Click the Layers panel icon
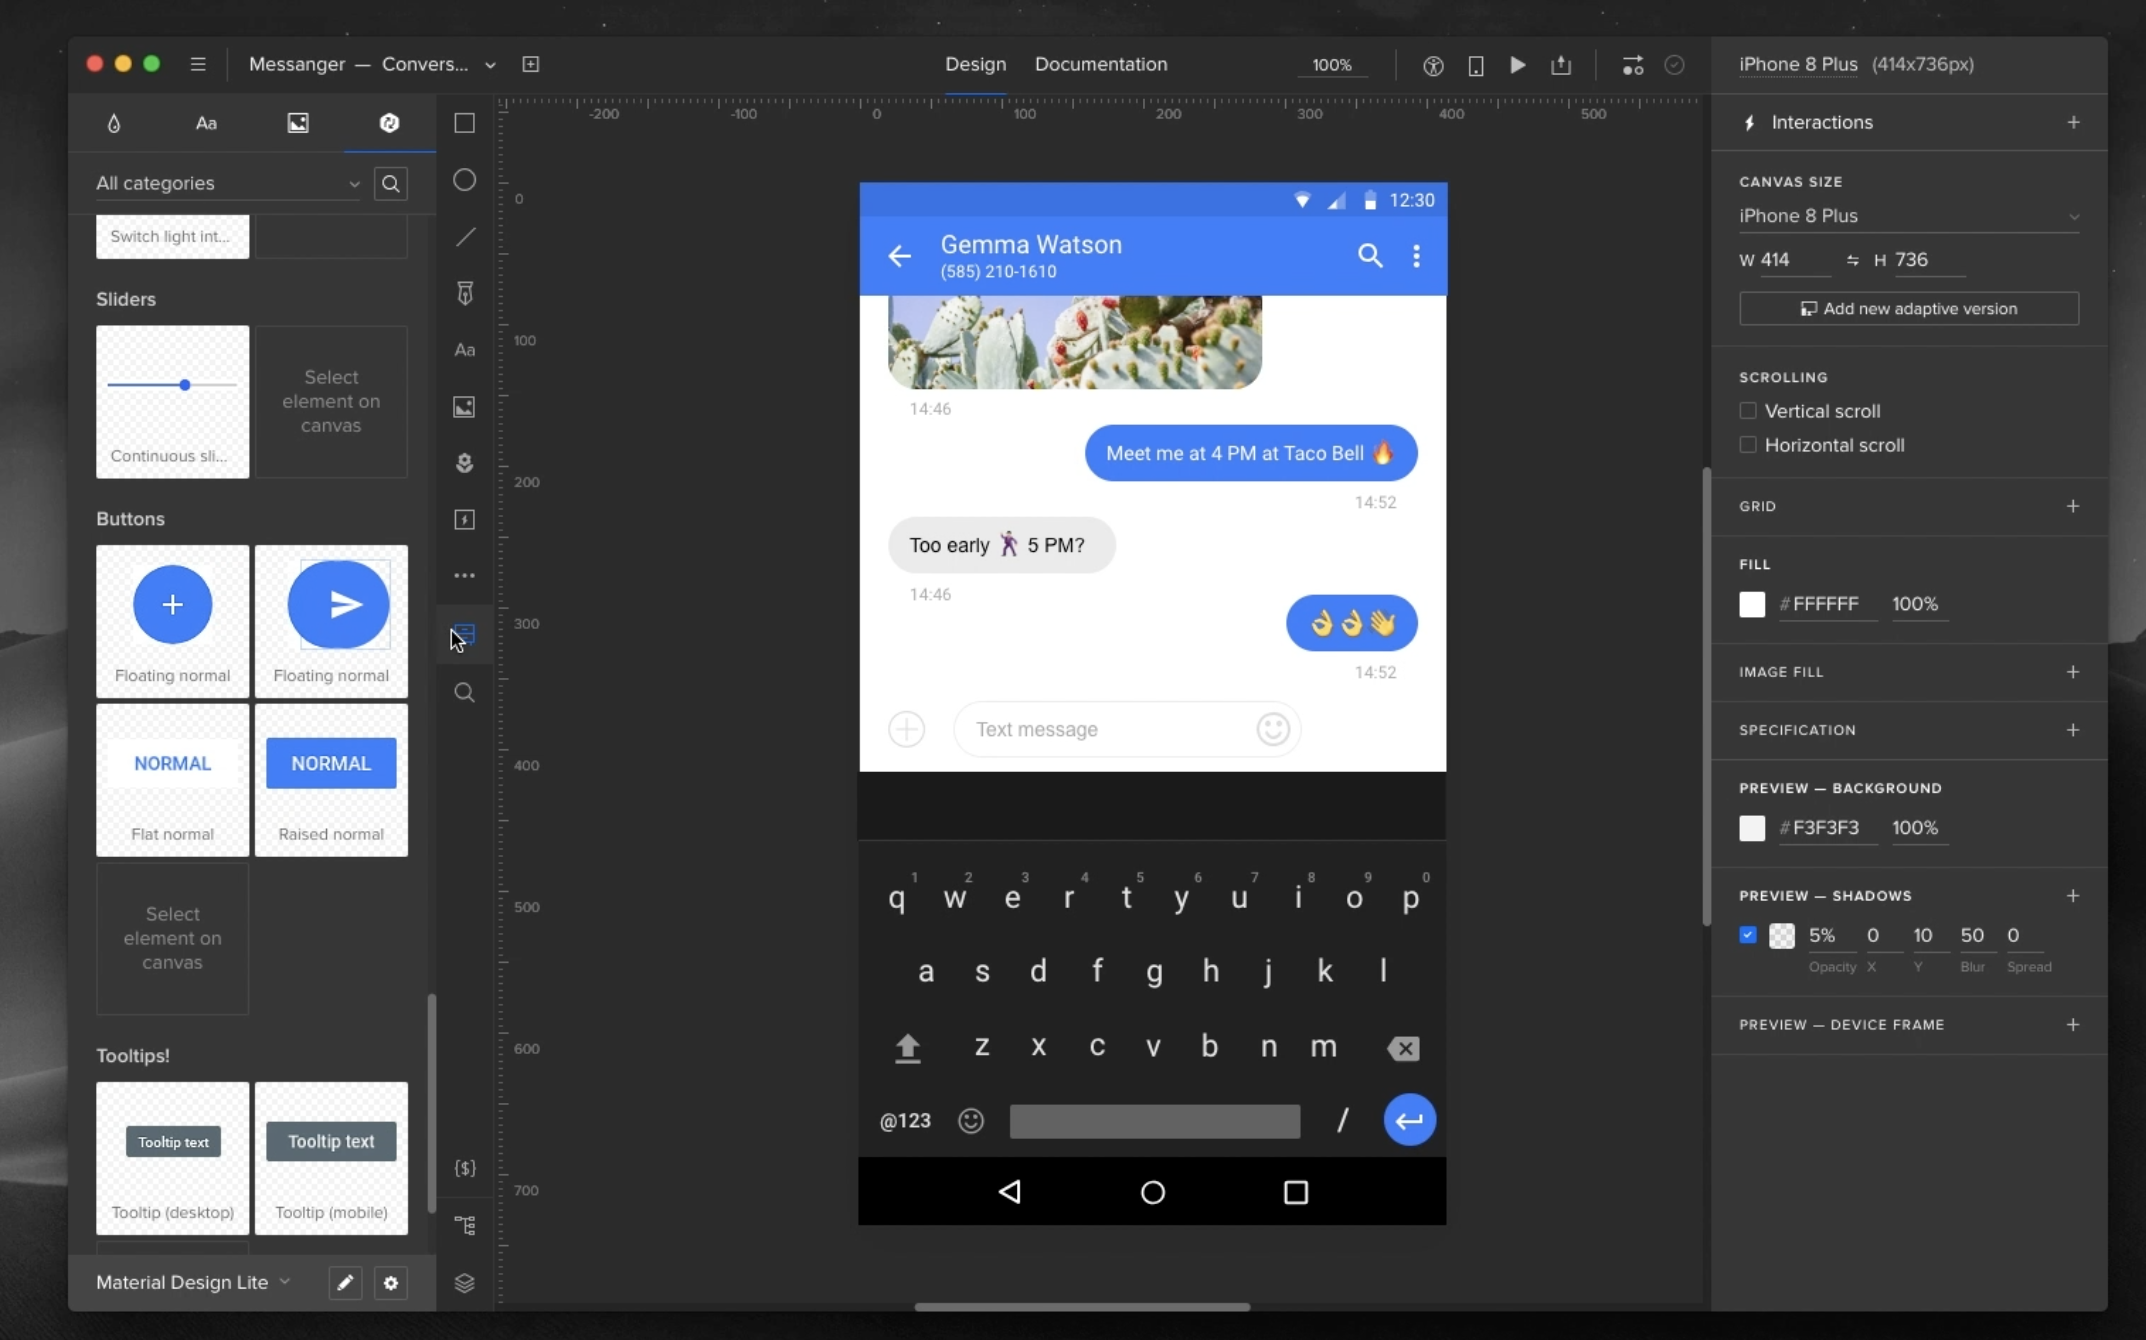2146x1340 pixels. [x=465, y=1281]
